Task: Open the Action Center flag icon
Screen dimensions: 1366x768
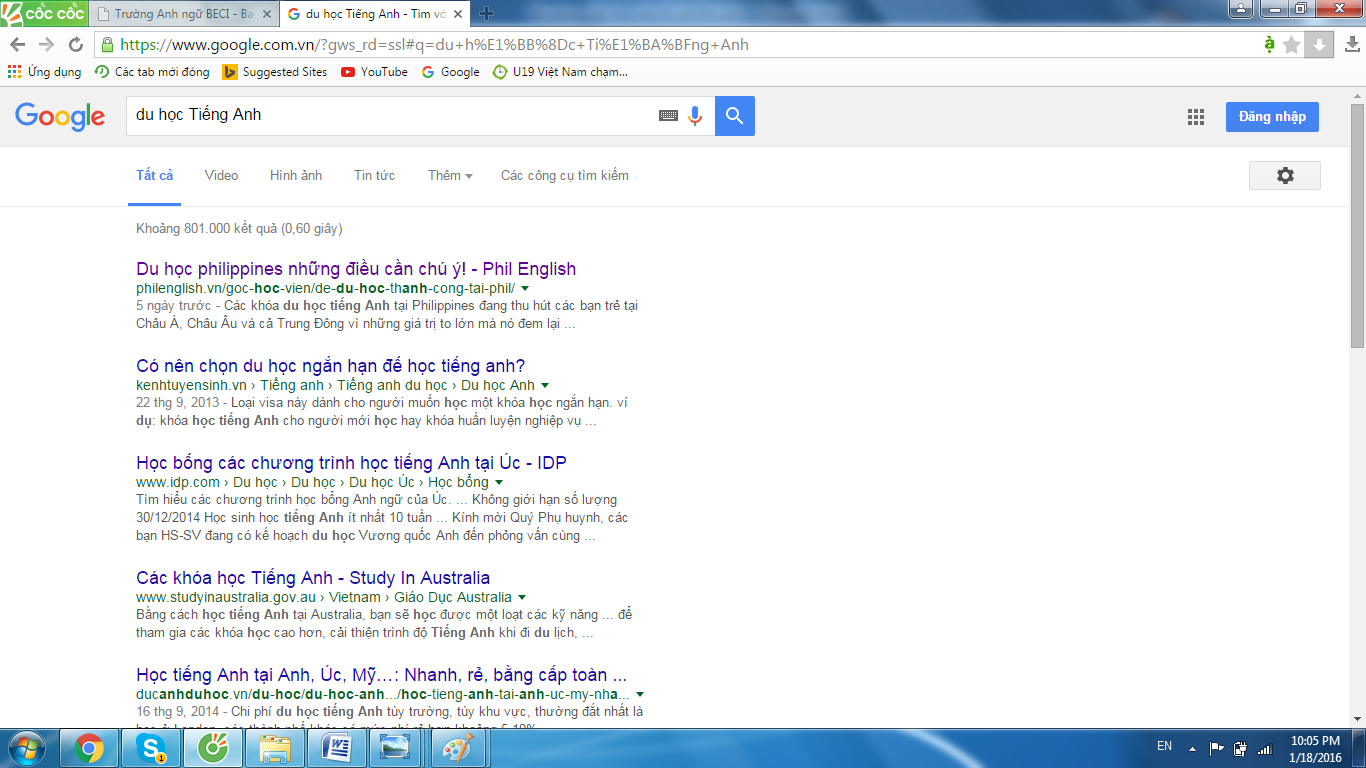Action: pyautogui.click(x=1217, y=747)
